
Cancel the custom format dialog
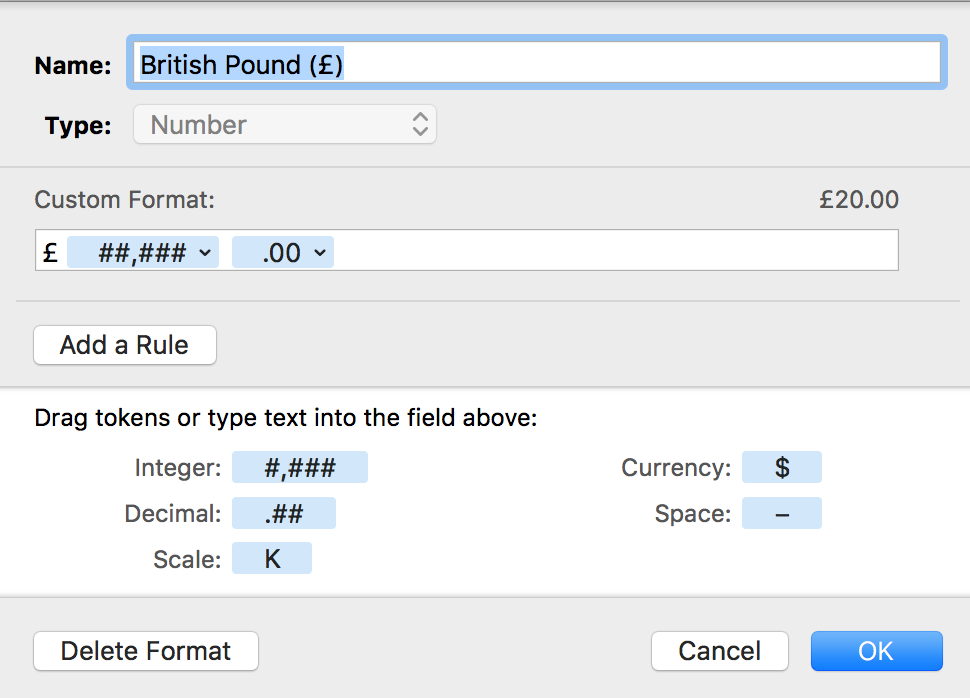point(719,651)
